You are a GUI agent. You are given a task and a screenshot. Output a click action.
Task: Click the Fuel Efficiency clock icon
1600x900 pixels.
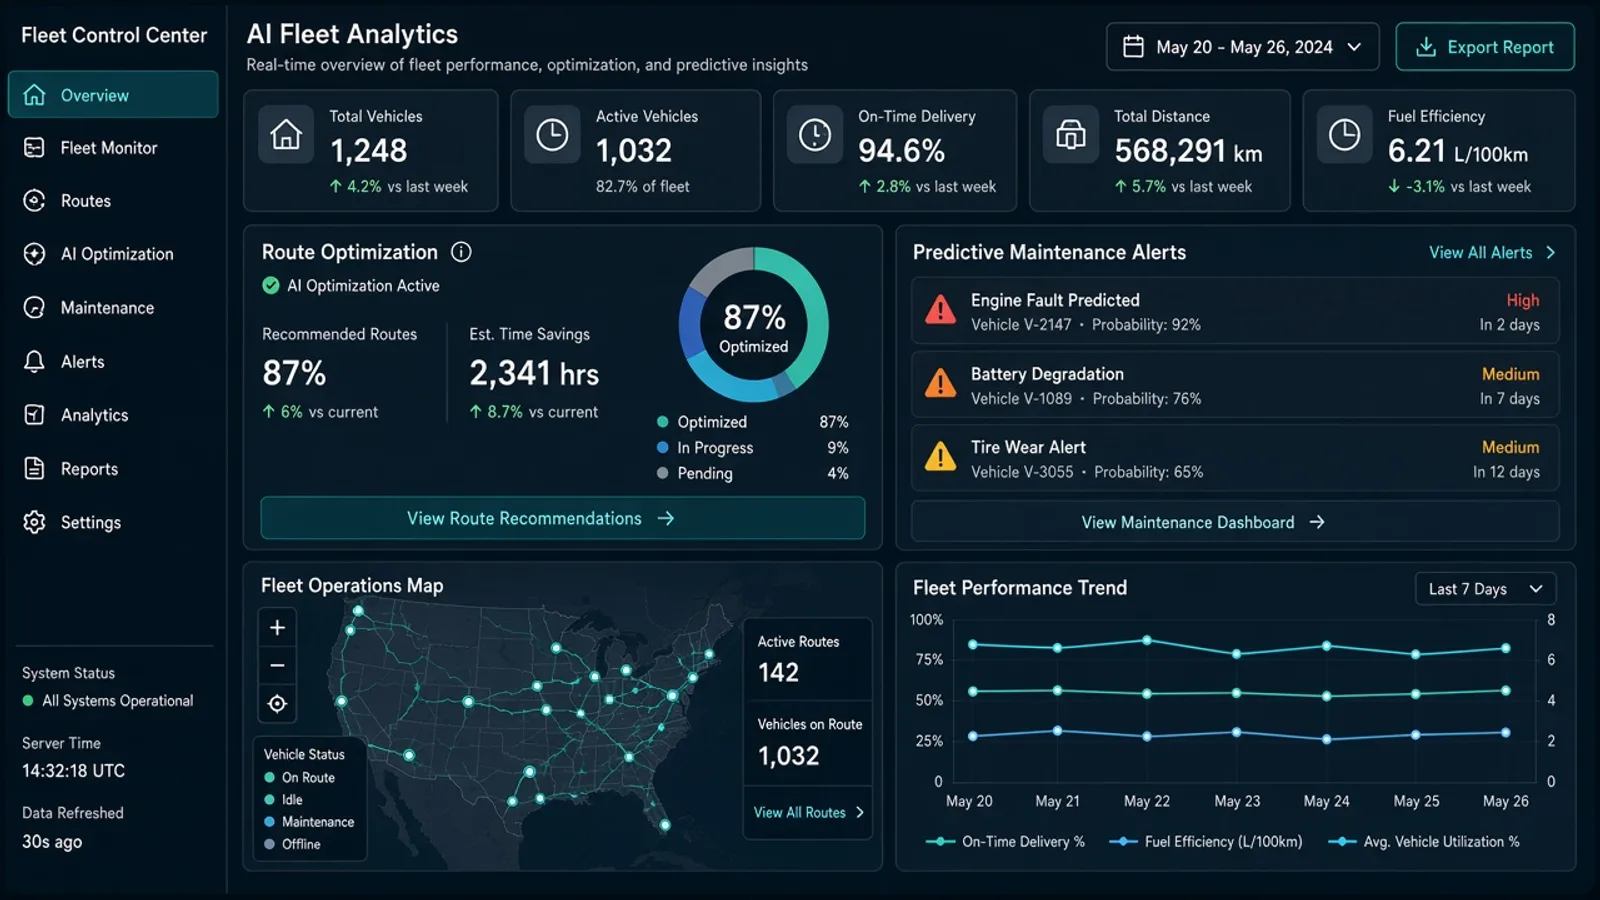coord(1344,134)
